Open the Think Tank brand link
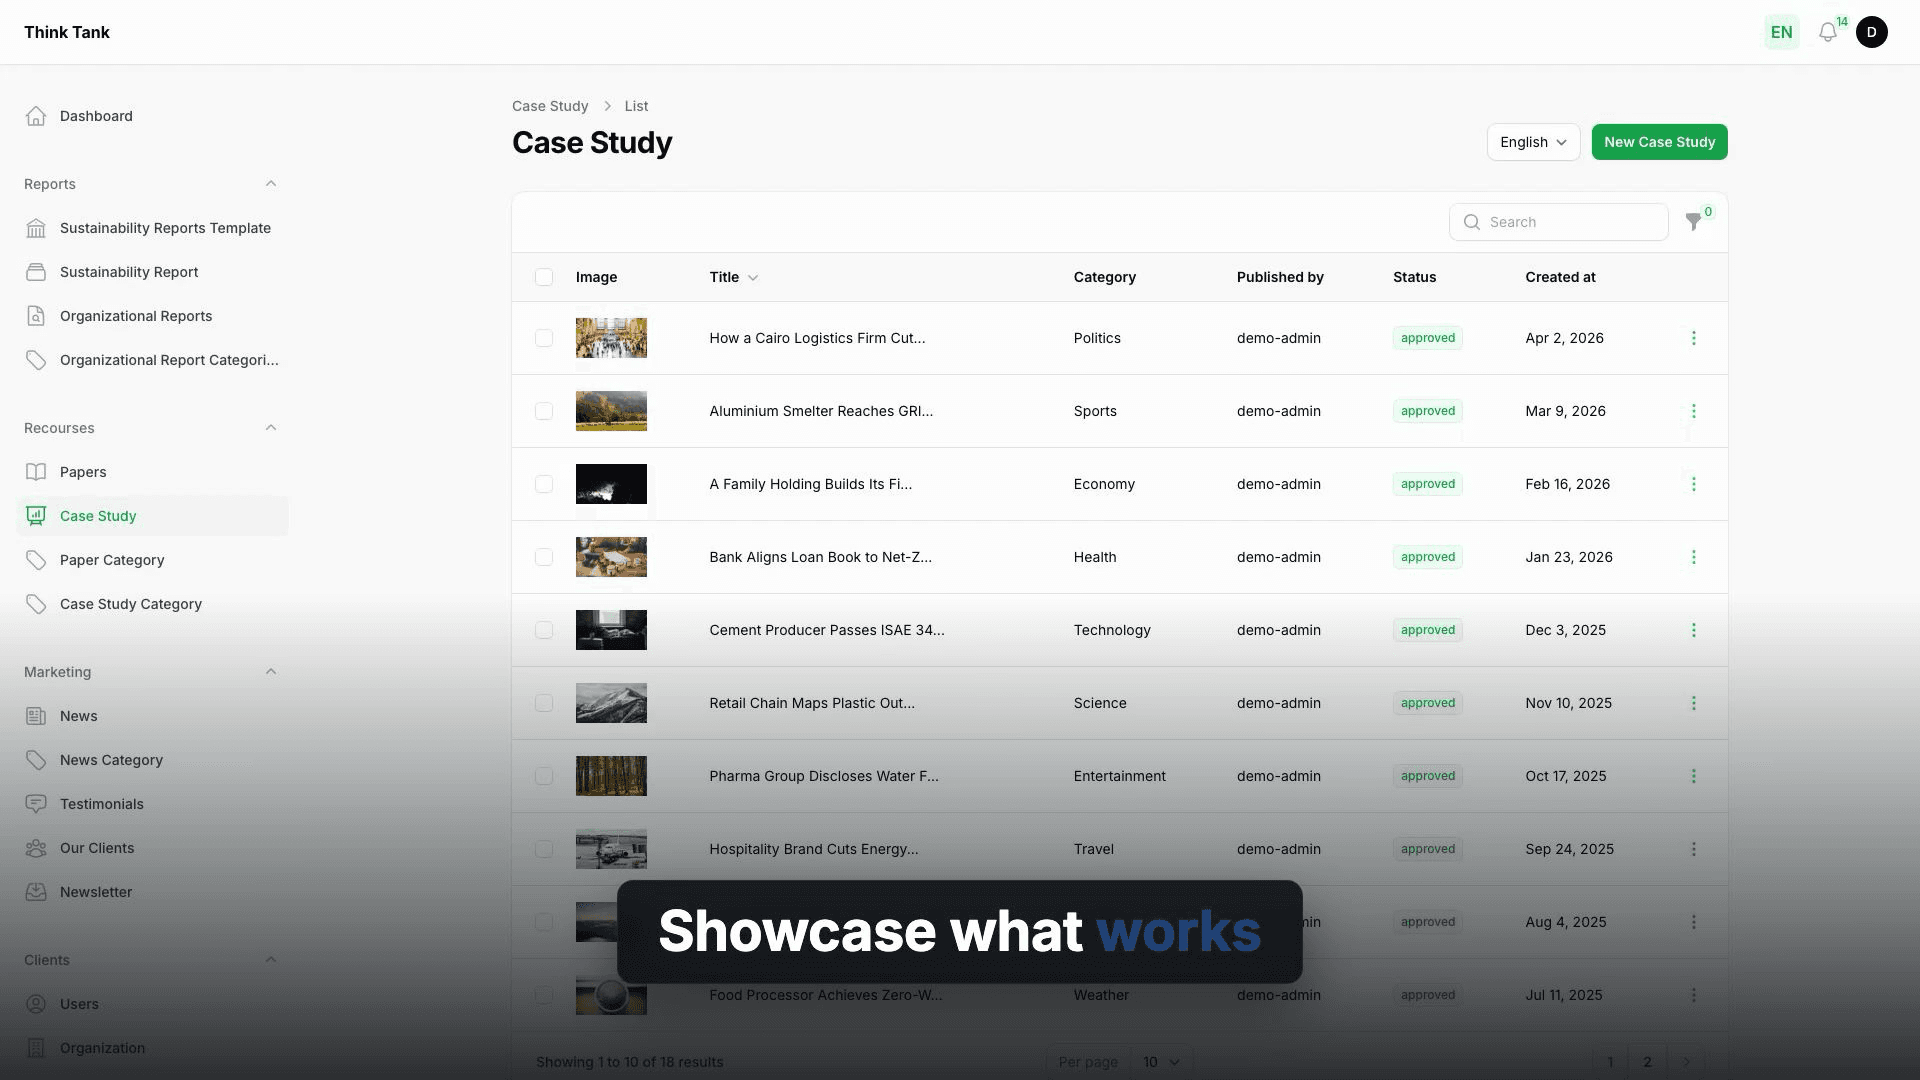This screenshot has width=1920, height=1080. point(67,32)
